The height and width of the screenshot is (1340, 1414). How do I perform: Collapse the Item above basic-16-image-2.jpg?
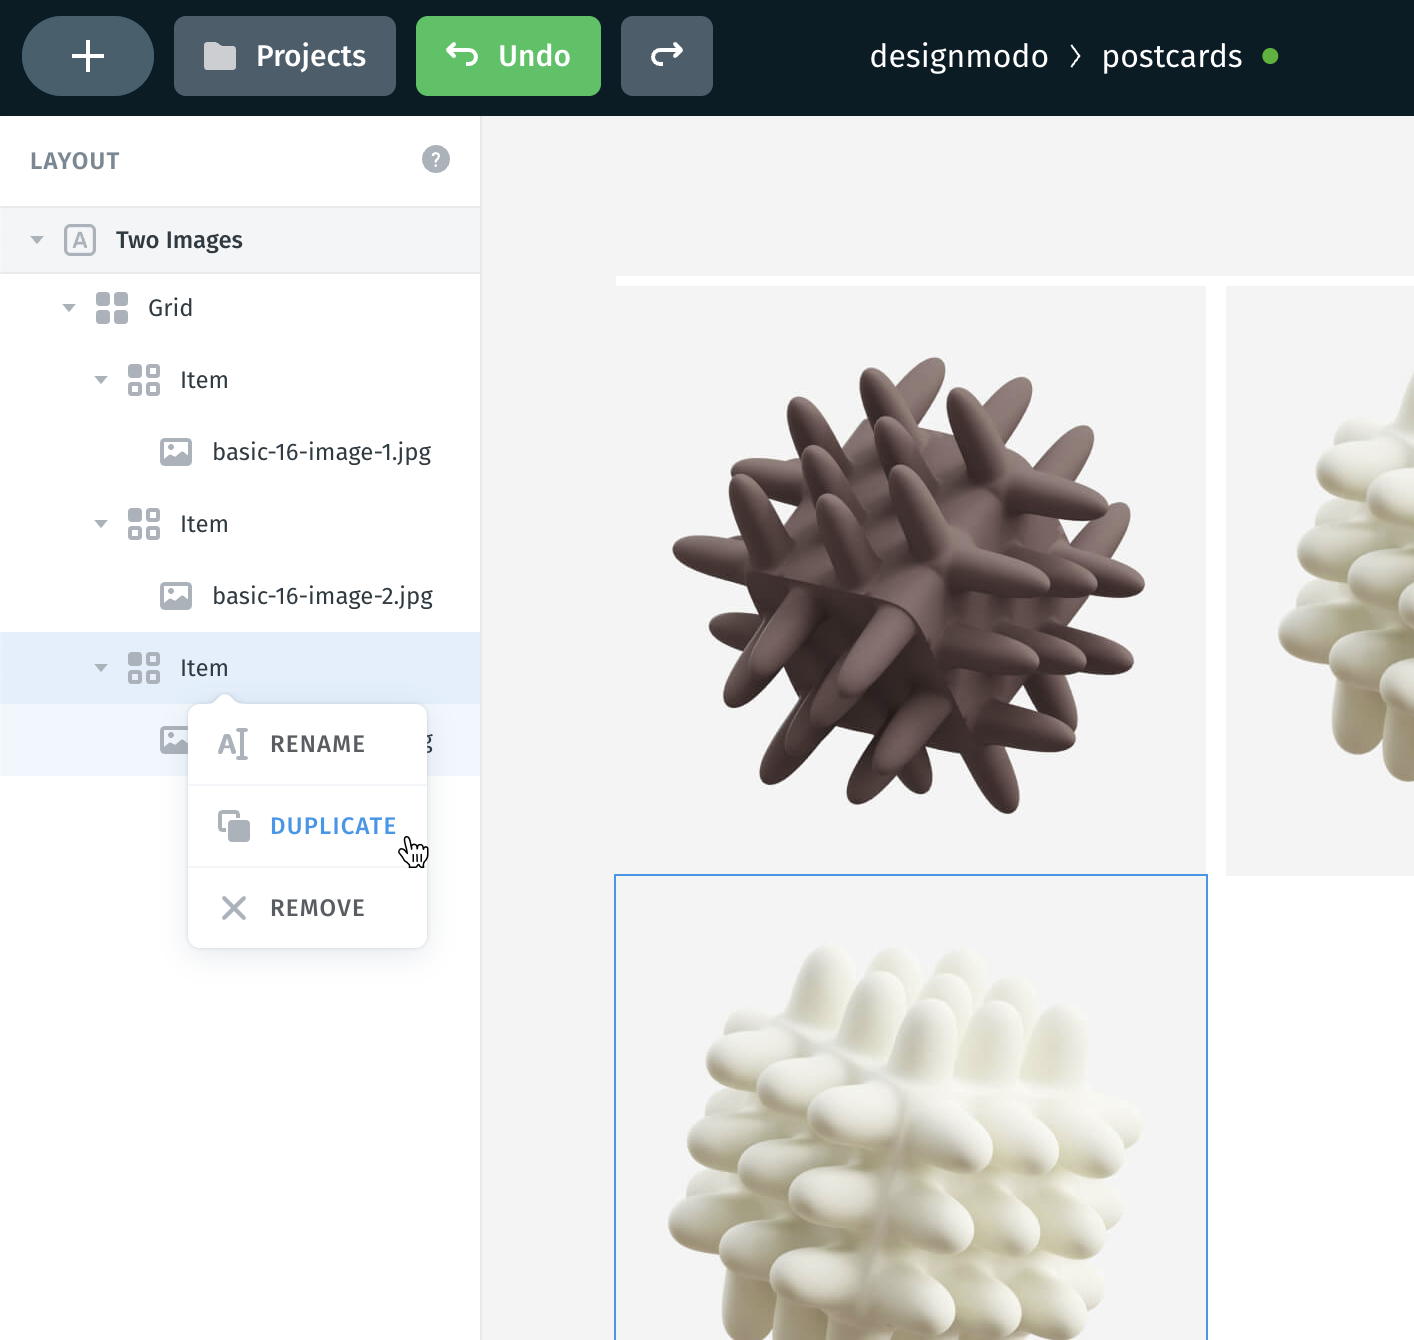click(101, 524)
